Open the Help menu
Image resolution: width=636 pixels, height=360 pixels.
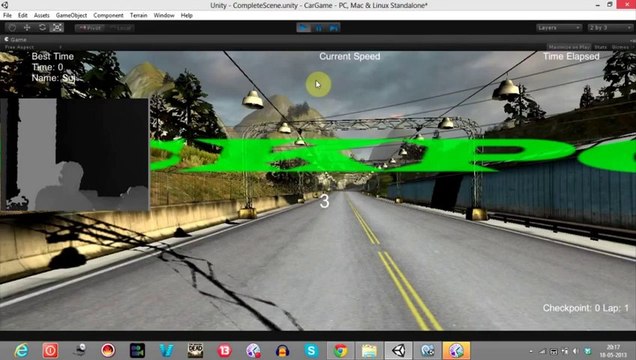tap(187, 15)
